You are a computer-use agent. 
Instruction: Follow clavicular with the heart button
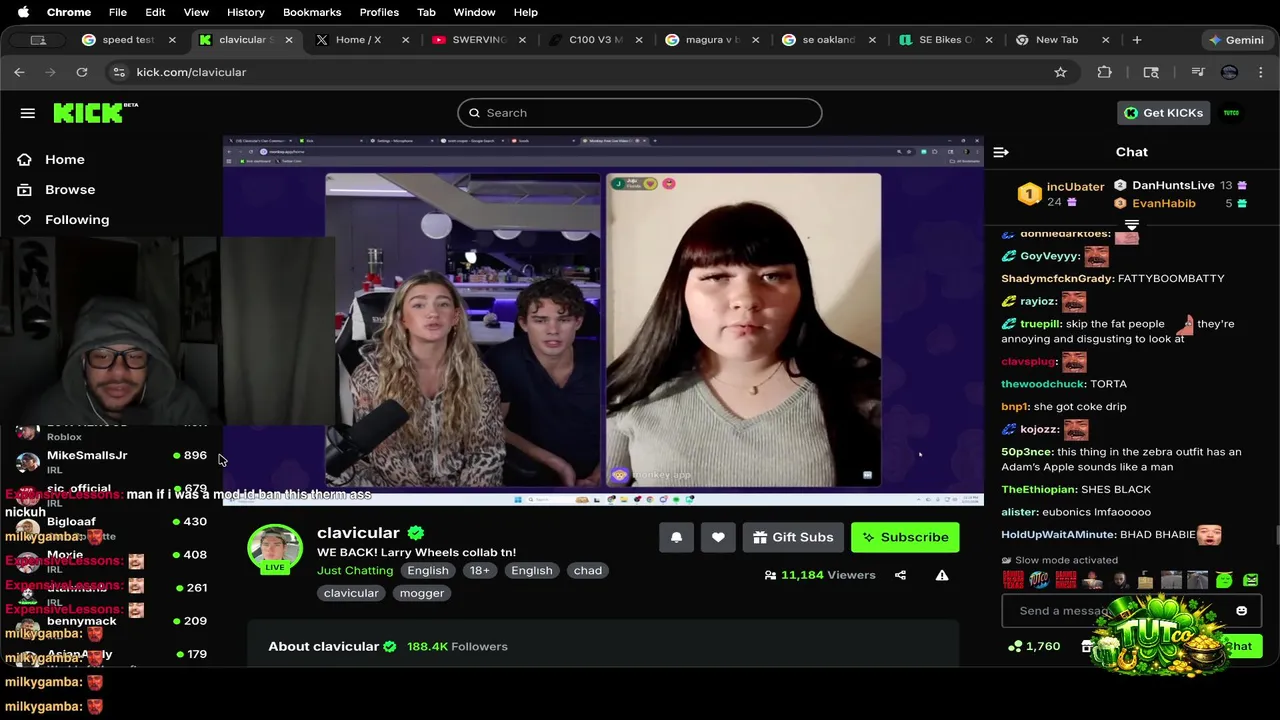[718, 537]
